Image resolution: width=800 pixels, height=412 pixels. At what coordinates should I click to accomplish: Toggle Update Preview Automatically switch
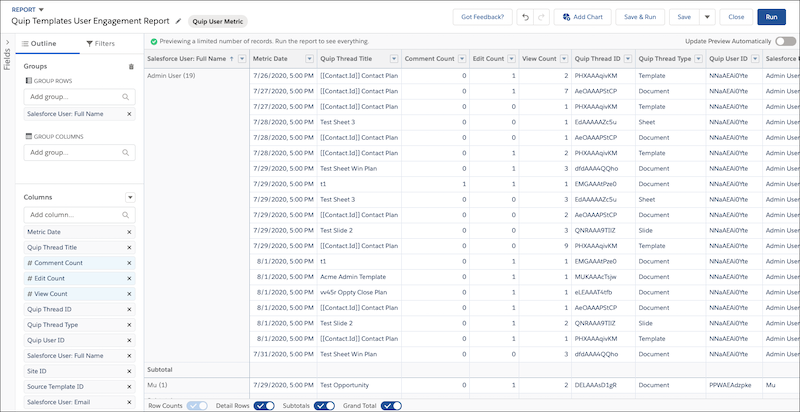click(x=785, y=41)
